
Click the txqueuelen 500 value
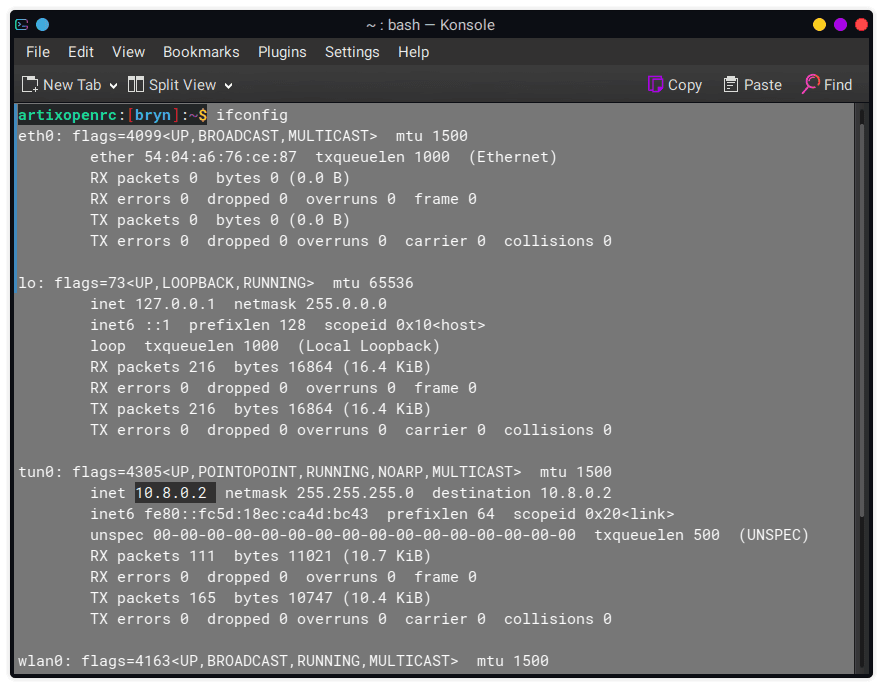coord(657,535)
